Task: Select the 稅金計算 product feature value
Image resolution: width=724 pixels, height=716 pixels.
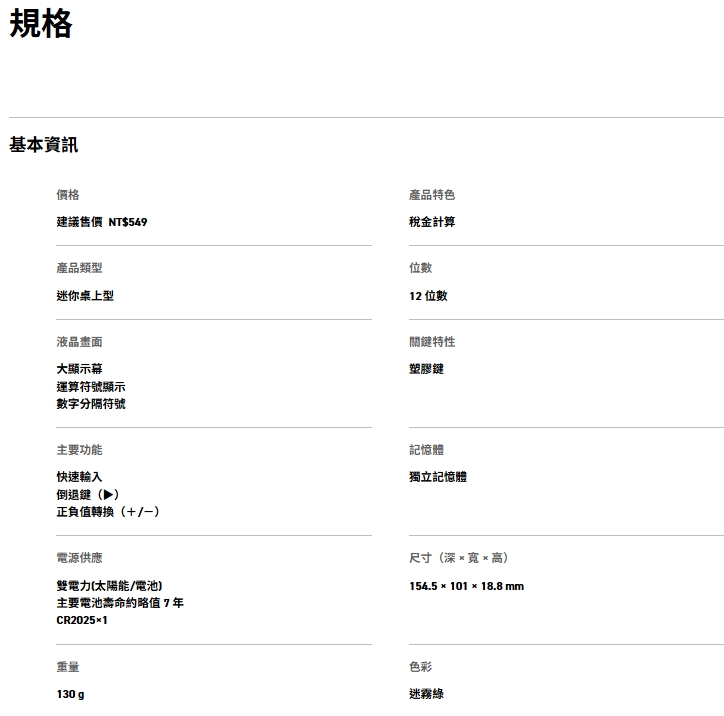Action: 432,222
